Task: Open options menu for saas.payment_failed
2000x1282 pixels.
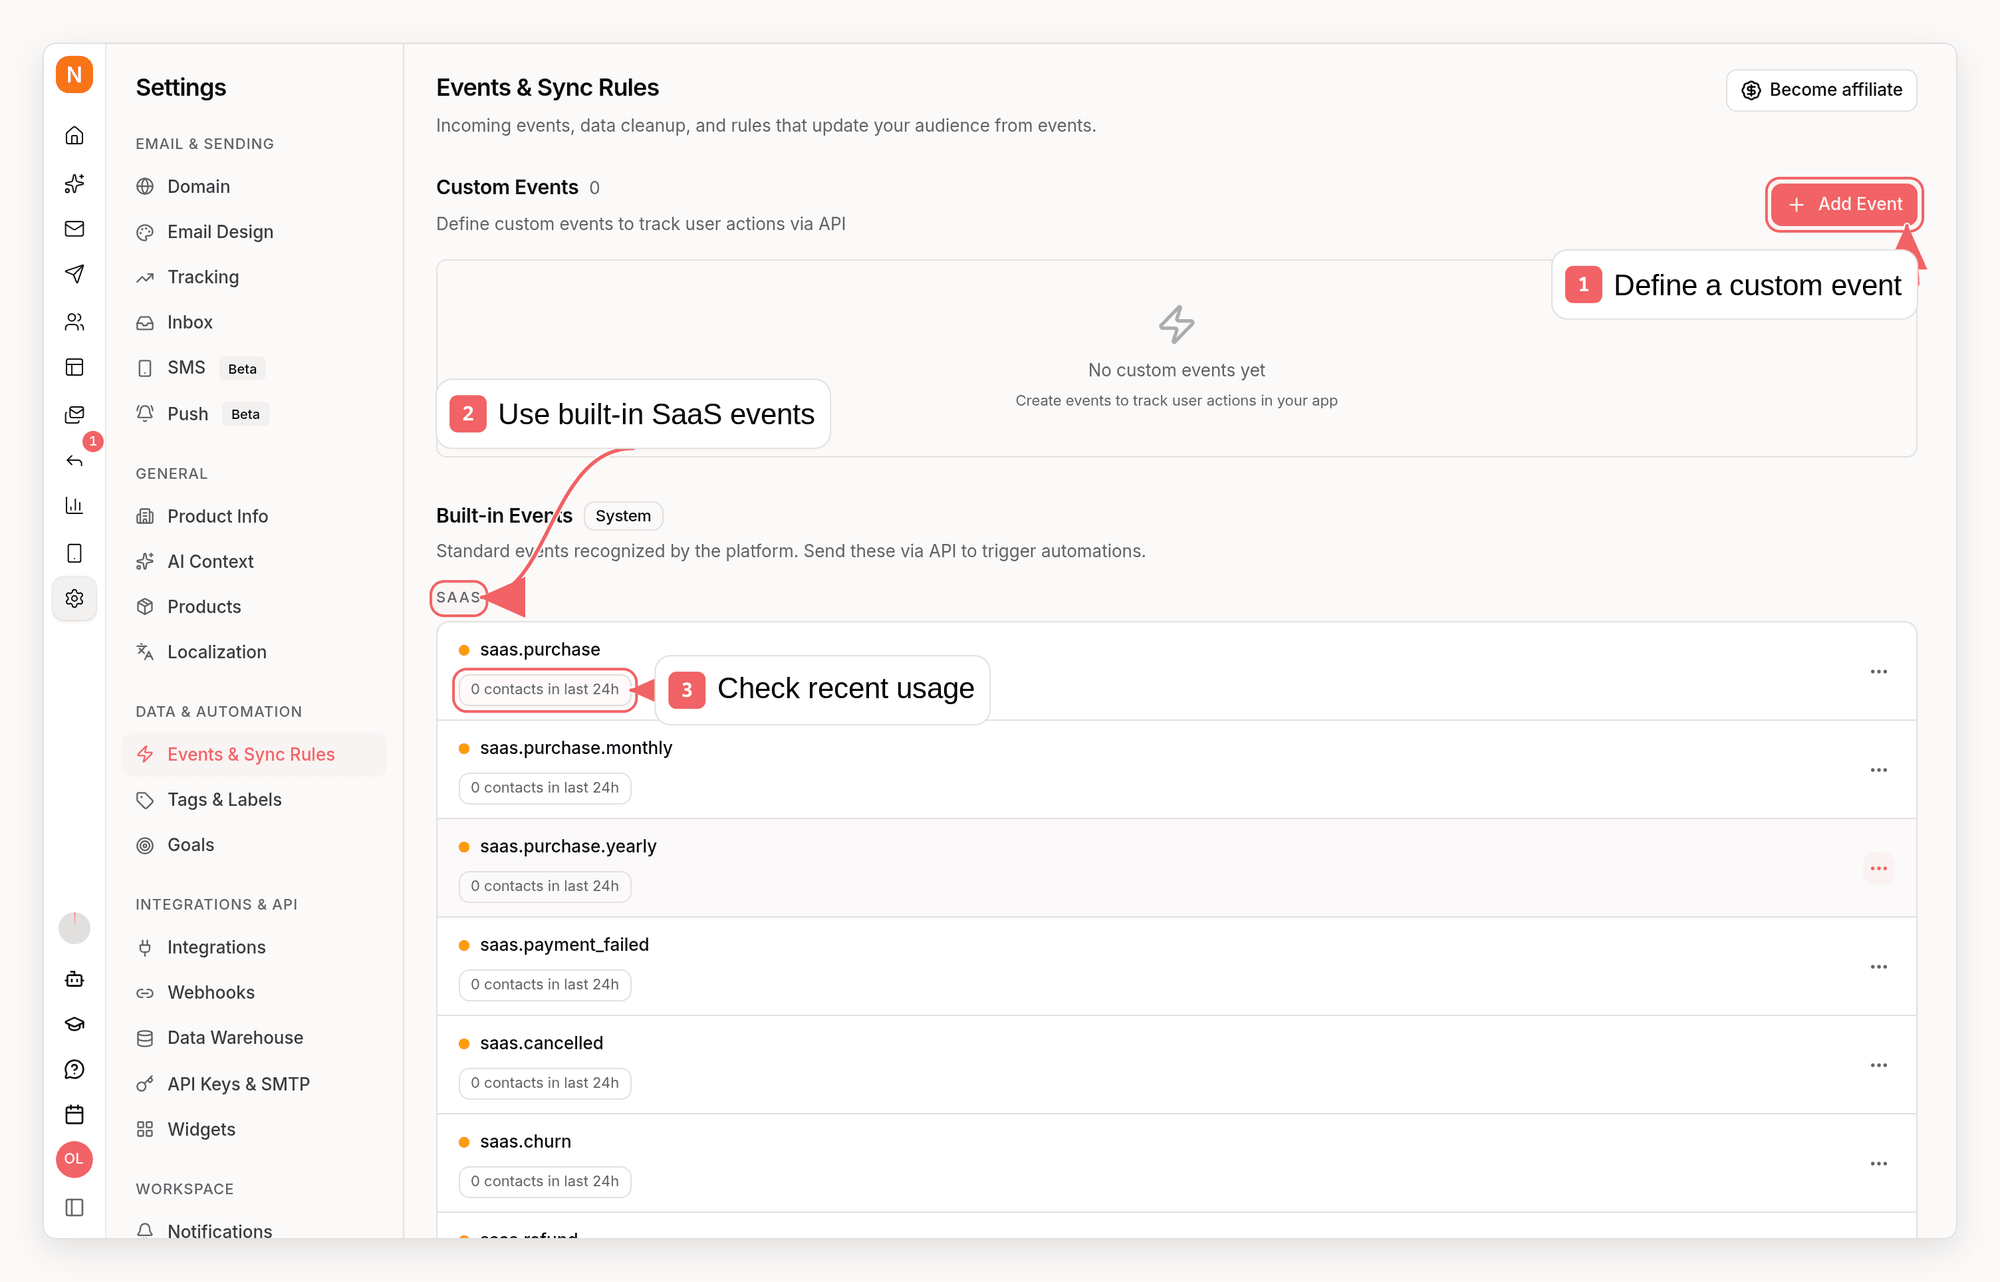Action: pos(1879,967)
